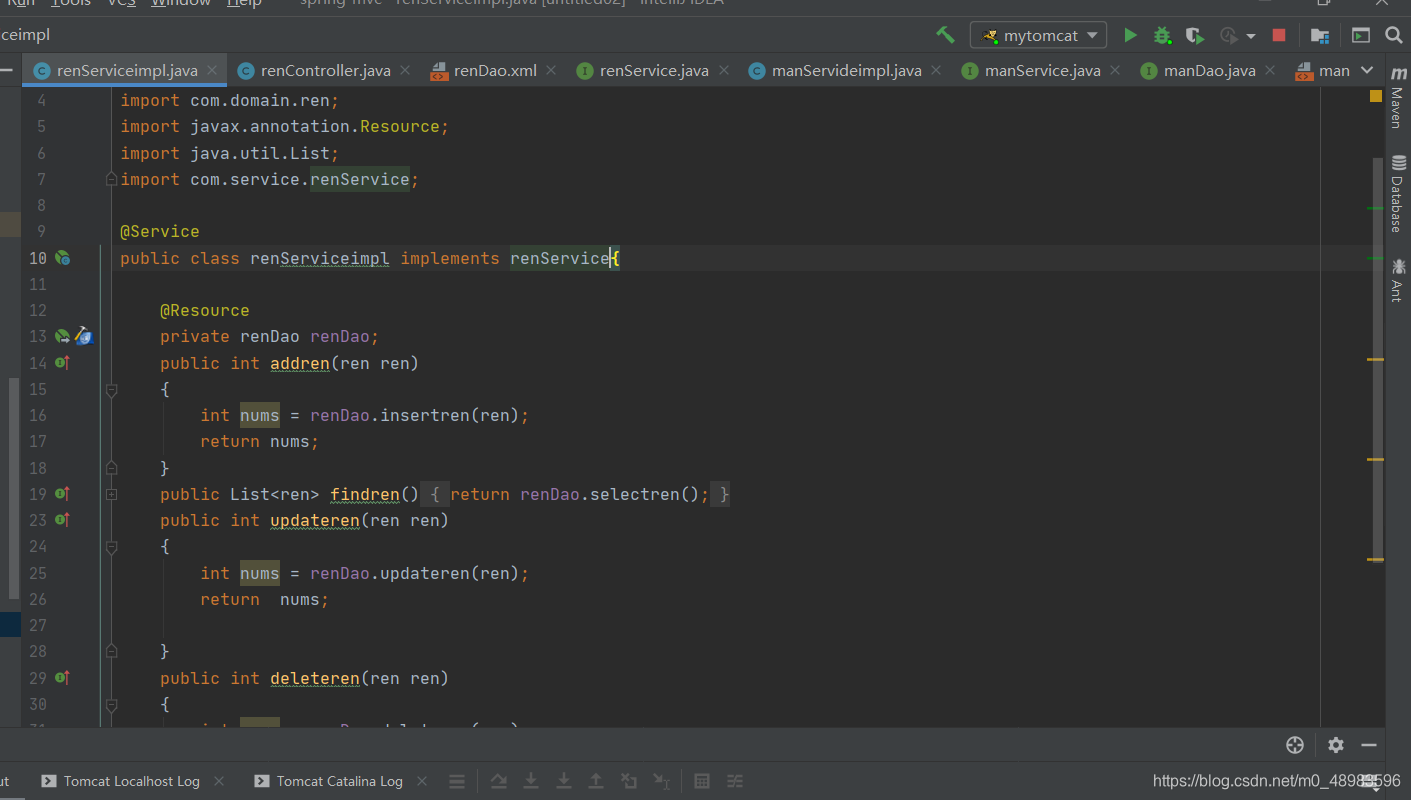This screenshot has width=1411, height=800.
Task: Show hidden editor tabs chevron
Action: pos(1369,71)
